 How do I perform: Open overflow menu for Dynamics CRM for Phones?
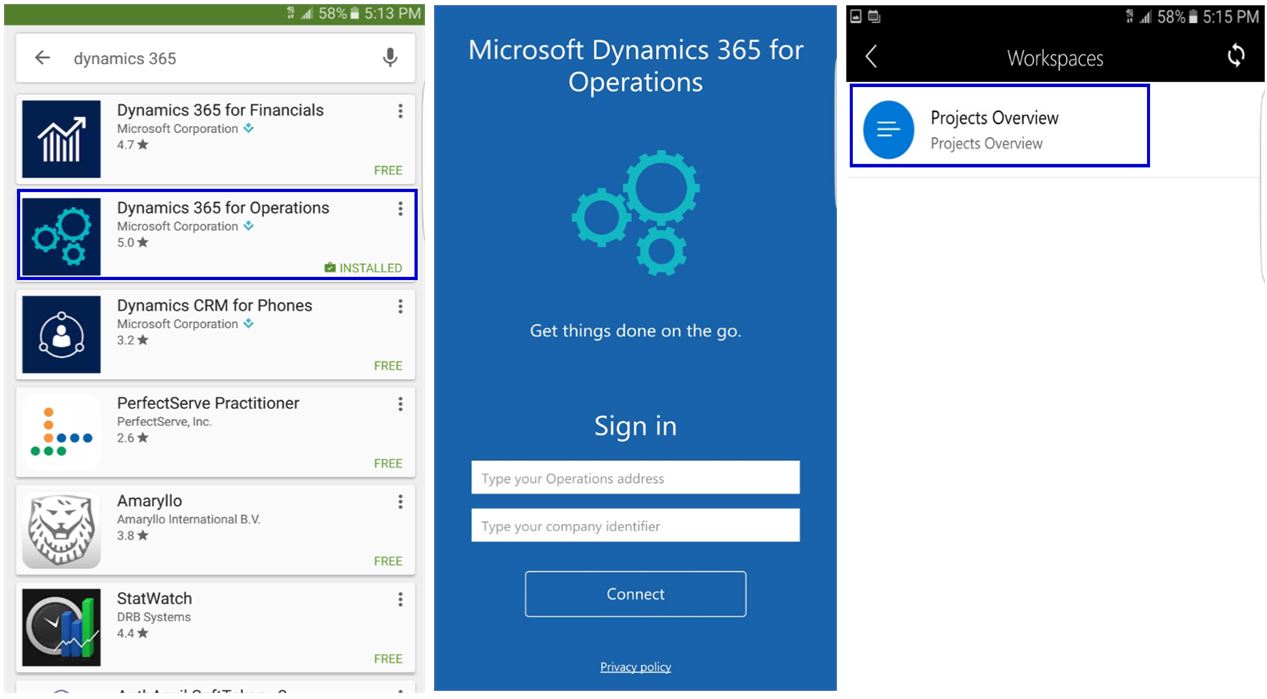tap(400, 306)
